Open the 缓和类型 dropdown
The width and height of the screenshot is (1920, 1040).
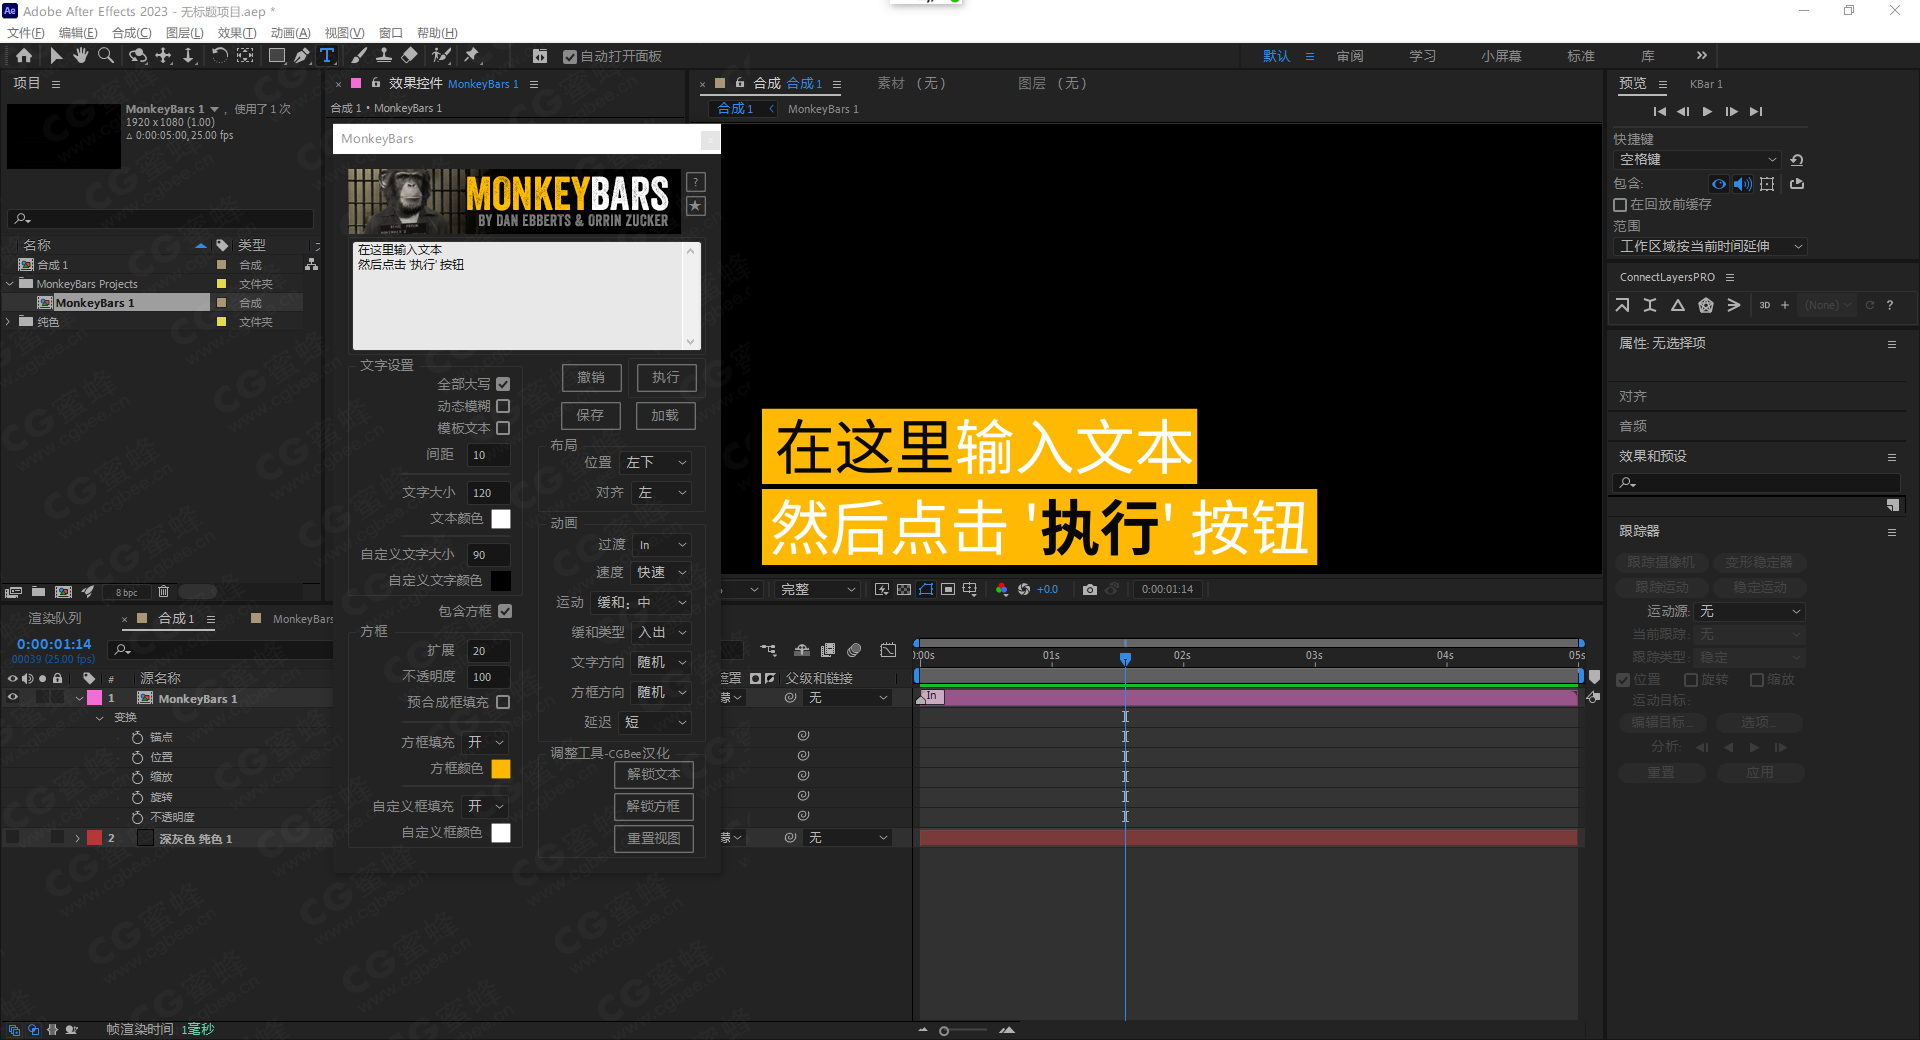(662, 633)
